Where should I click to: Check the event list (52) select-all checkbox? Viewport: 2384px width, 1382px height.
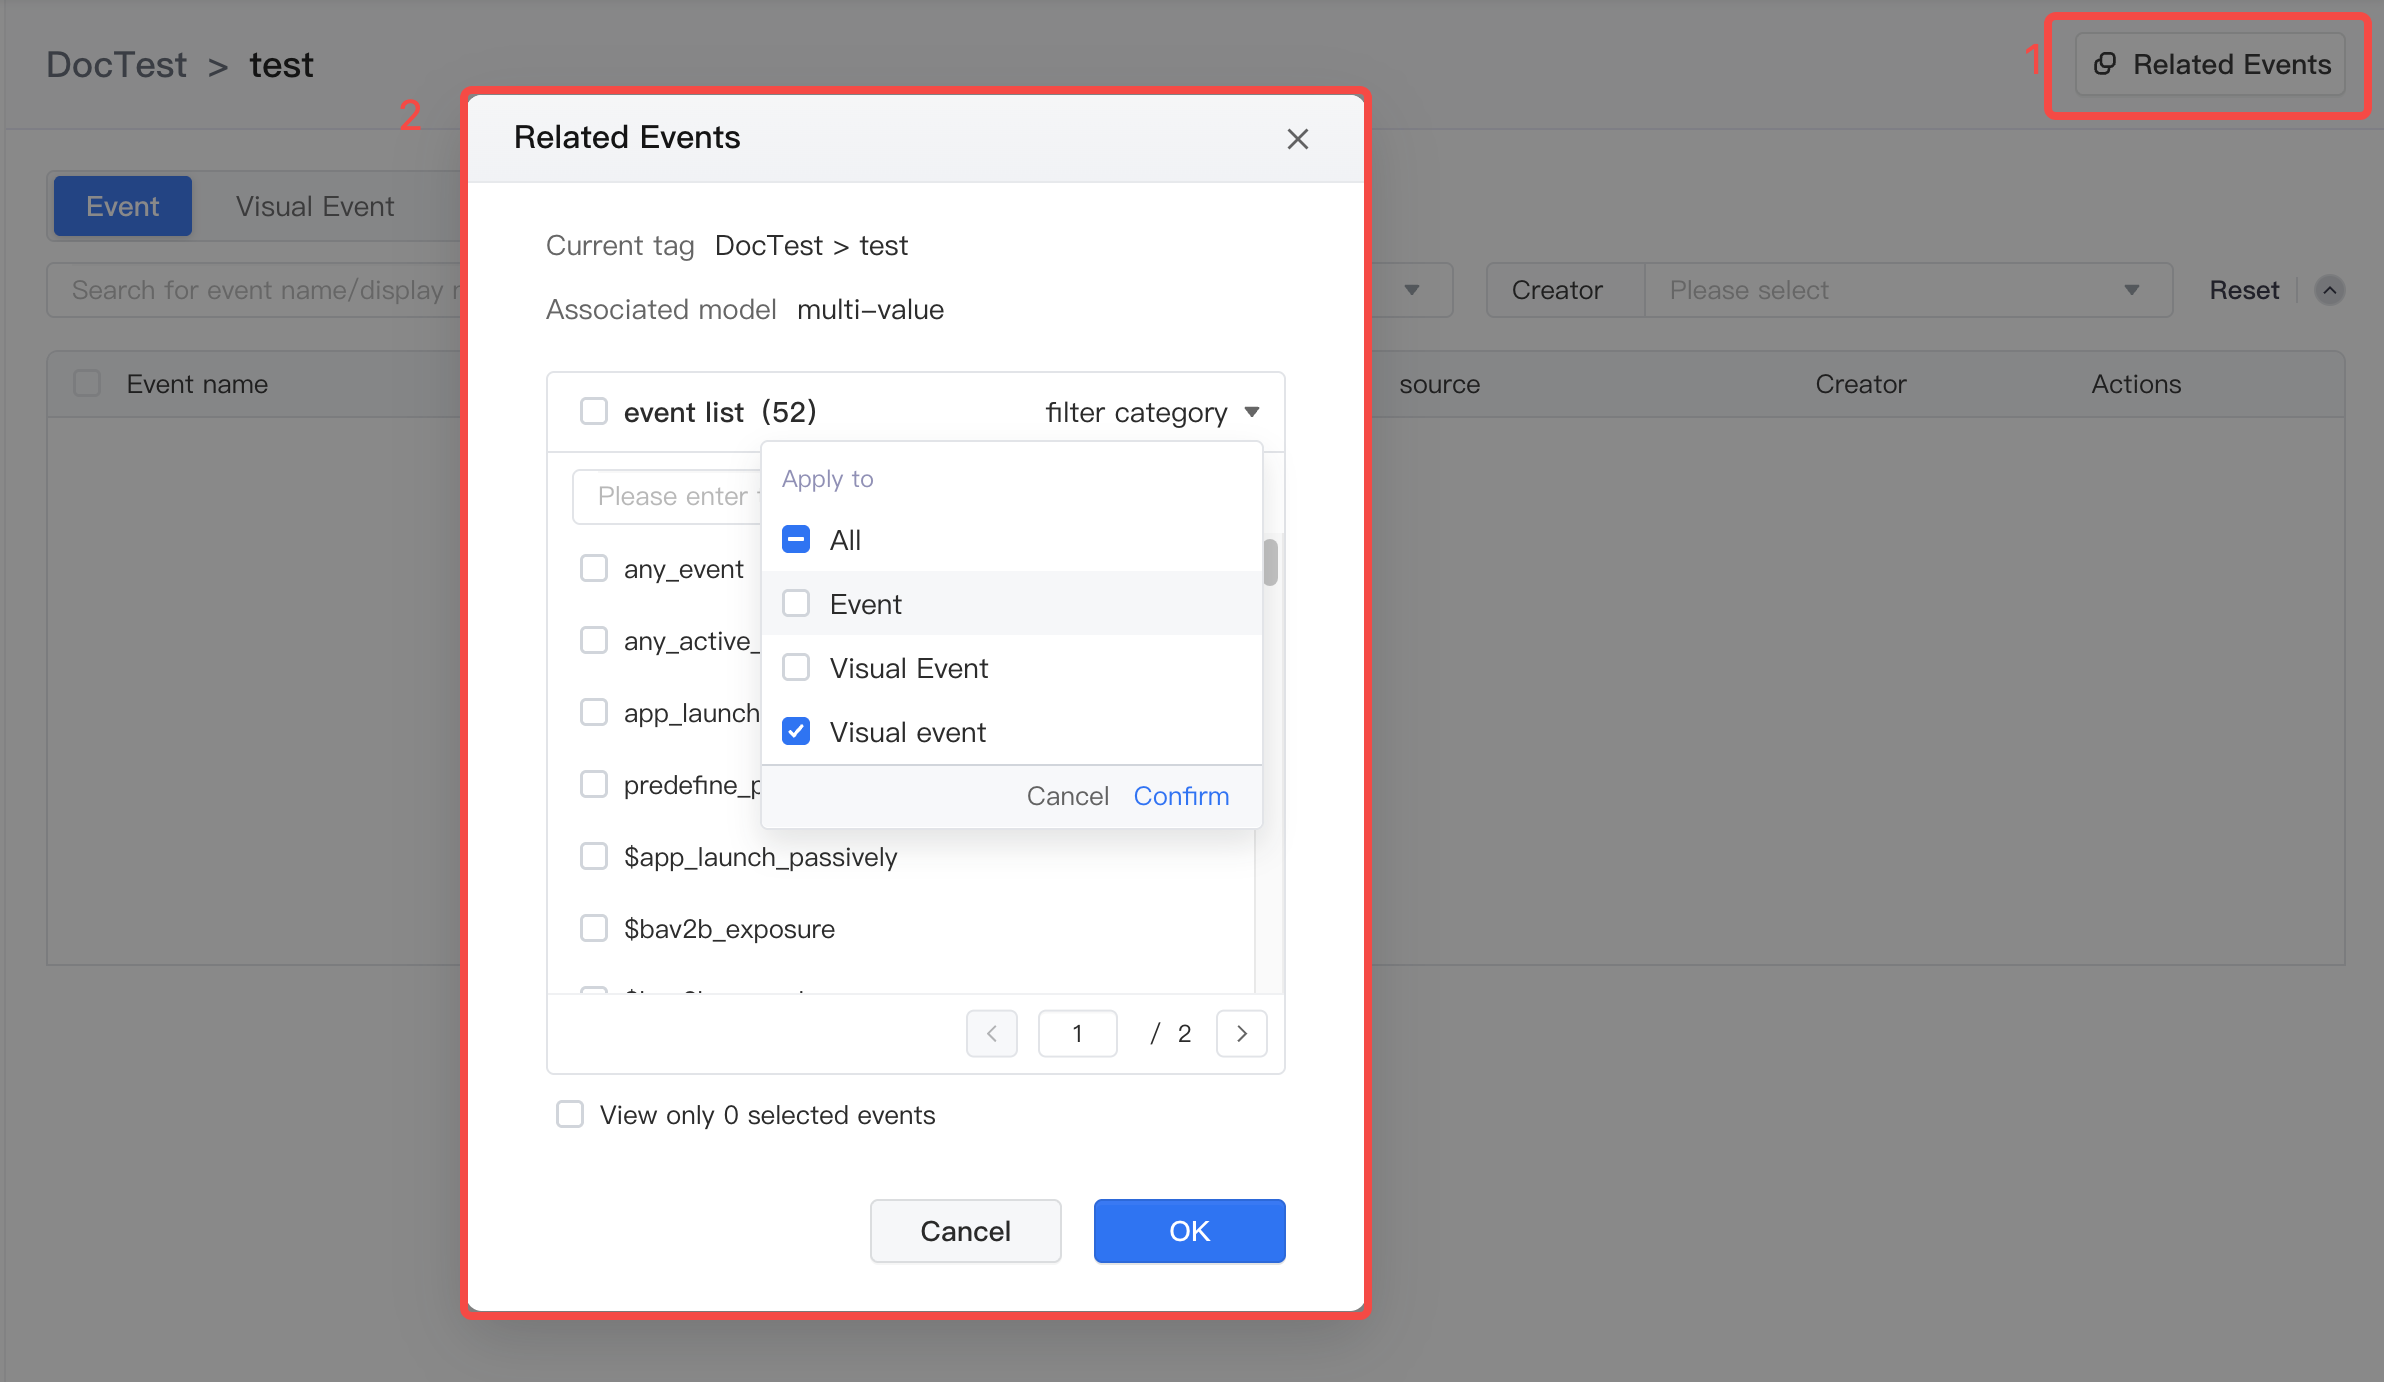594,411
